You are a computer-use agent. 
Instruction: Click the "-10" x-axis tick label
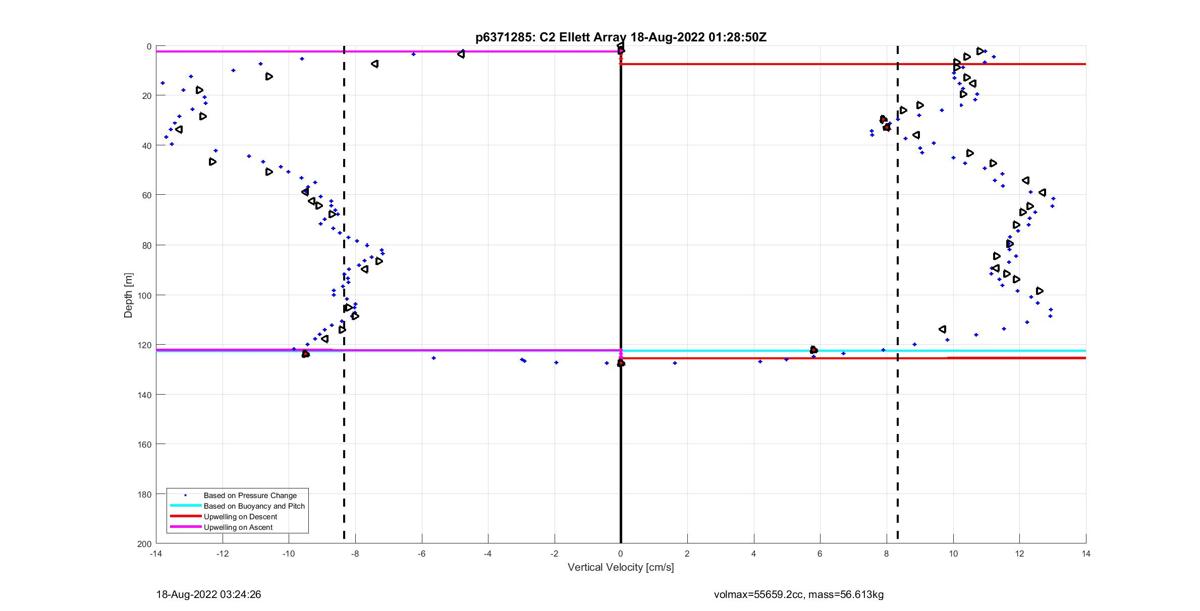289,553
